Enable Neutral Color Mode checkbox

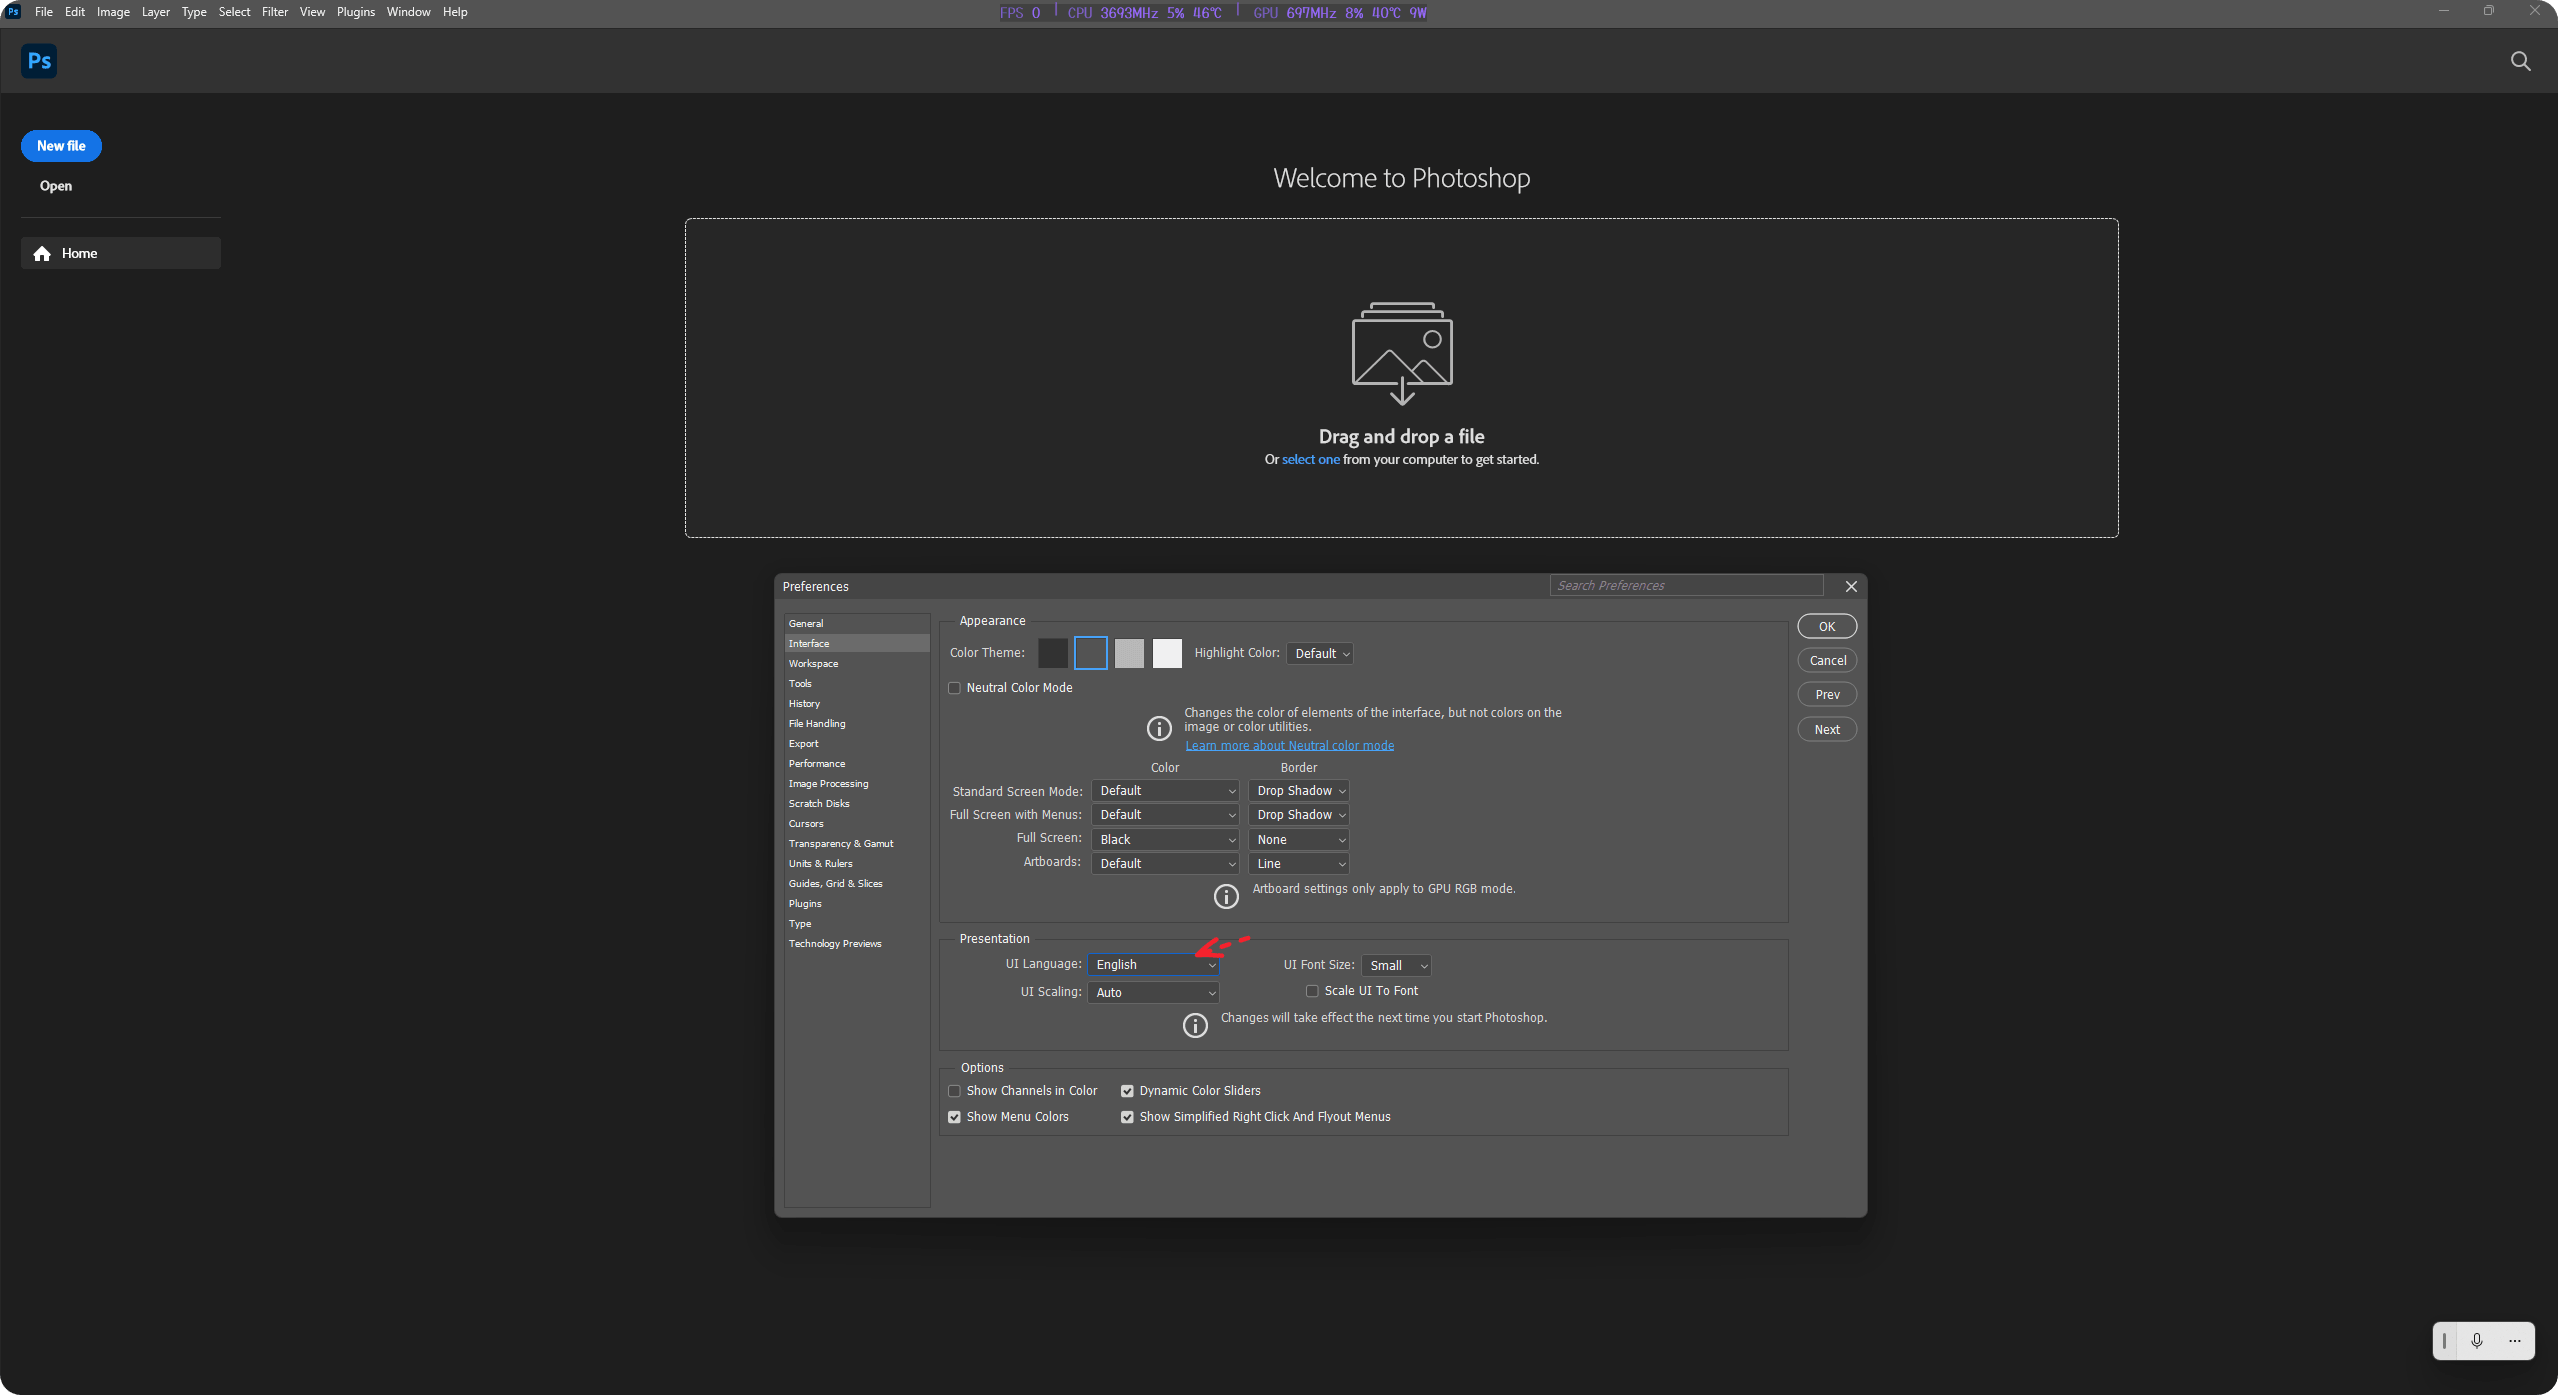tap(955, 688)
